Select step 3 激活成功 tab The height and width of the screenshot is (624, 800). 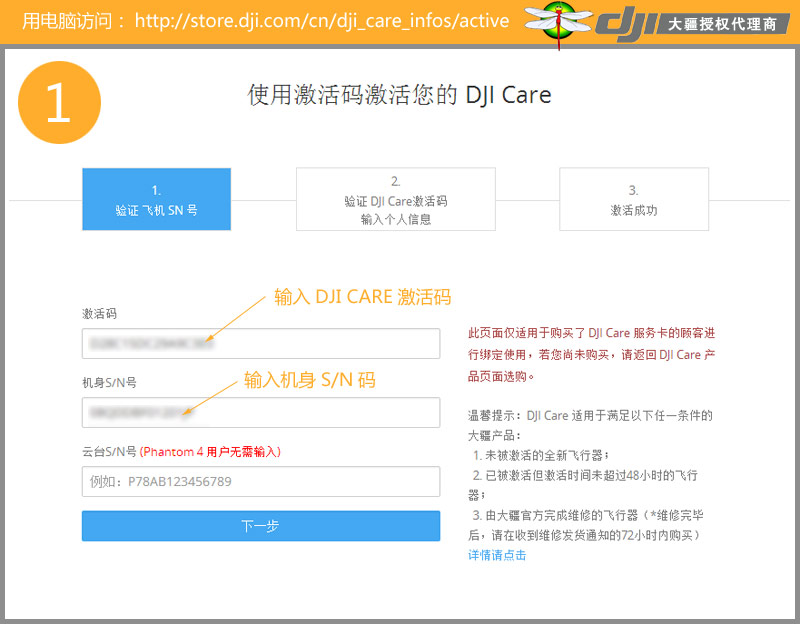(x=634, y=199)
